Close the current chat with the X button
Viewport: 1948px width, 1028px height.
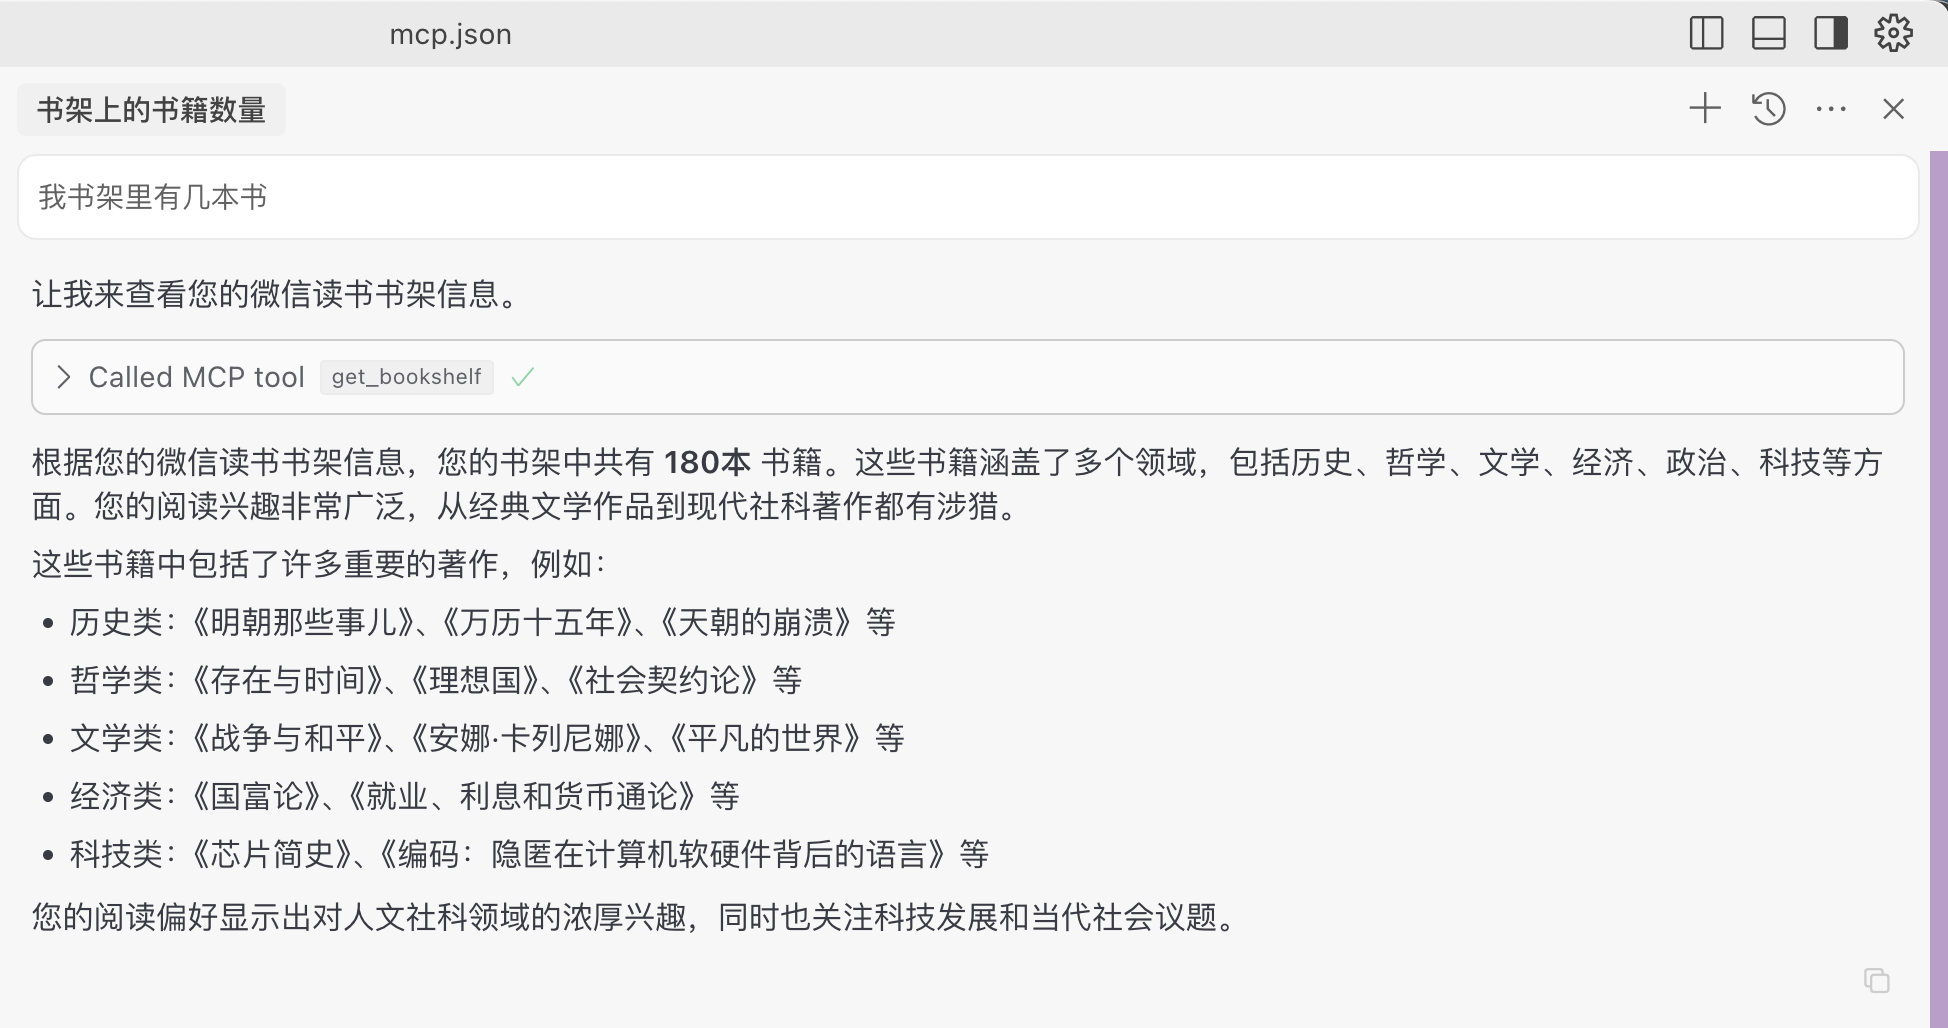(x=1893, y=109)
